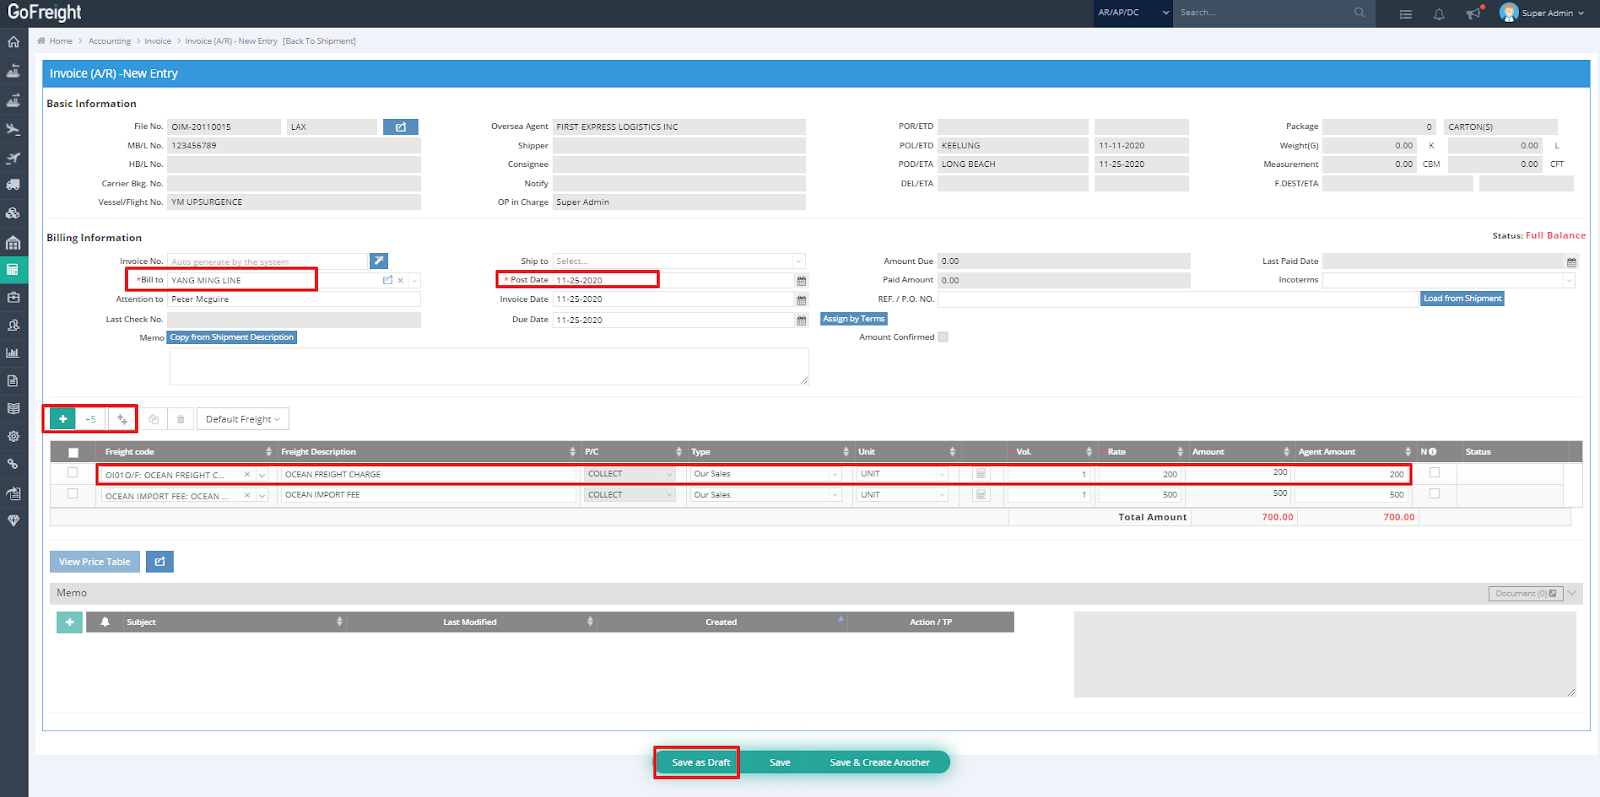Open the AR/AP/DC search type dropdown

coord(1133,13)
